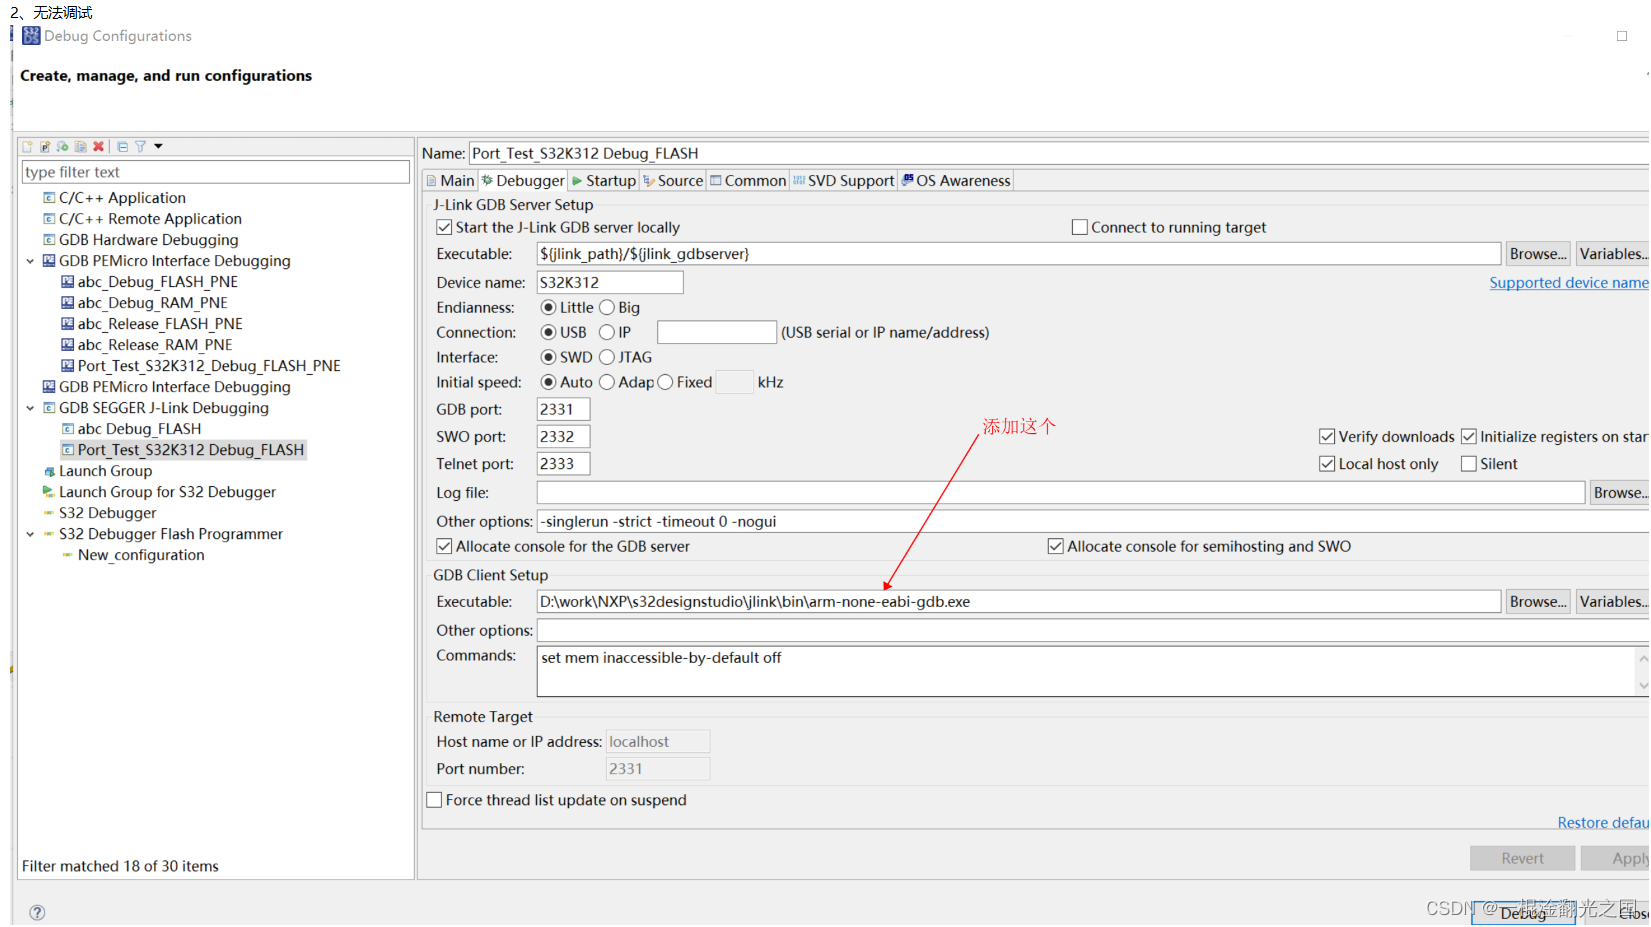The image size is (1651, 927).
Task: Select Fixed initial speed radio button
Action: pyautogui.click(x=666, y=383)
